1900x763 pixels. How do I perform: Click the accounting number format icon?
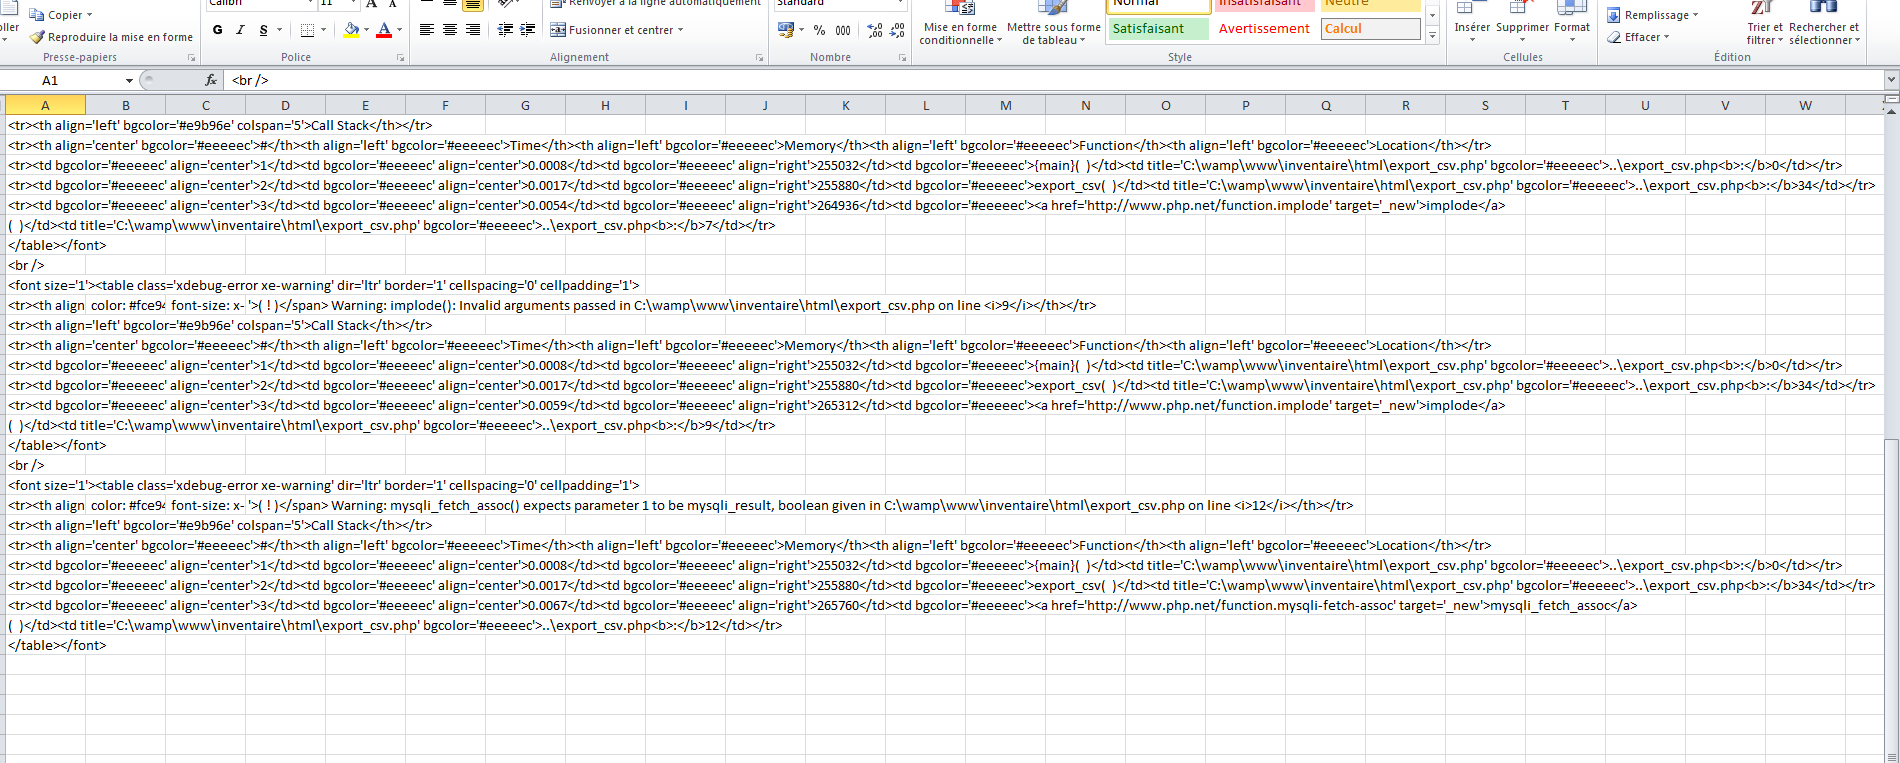(786, 30)
